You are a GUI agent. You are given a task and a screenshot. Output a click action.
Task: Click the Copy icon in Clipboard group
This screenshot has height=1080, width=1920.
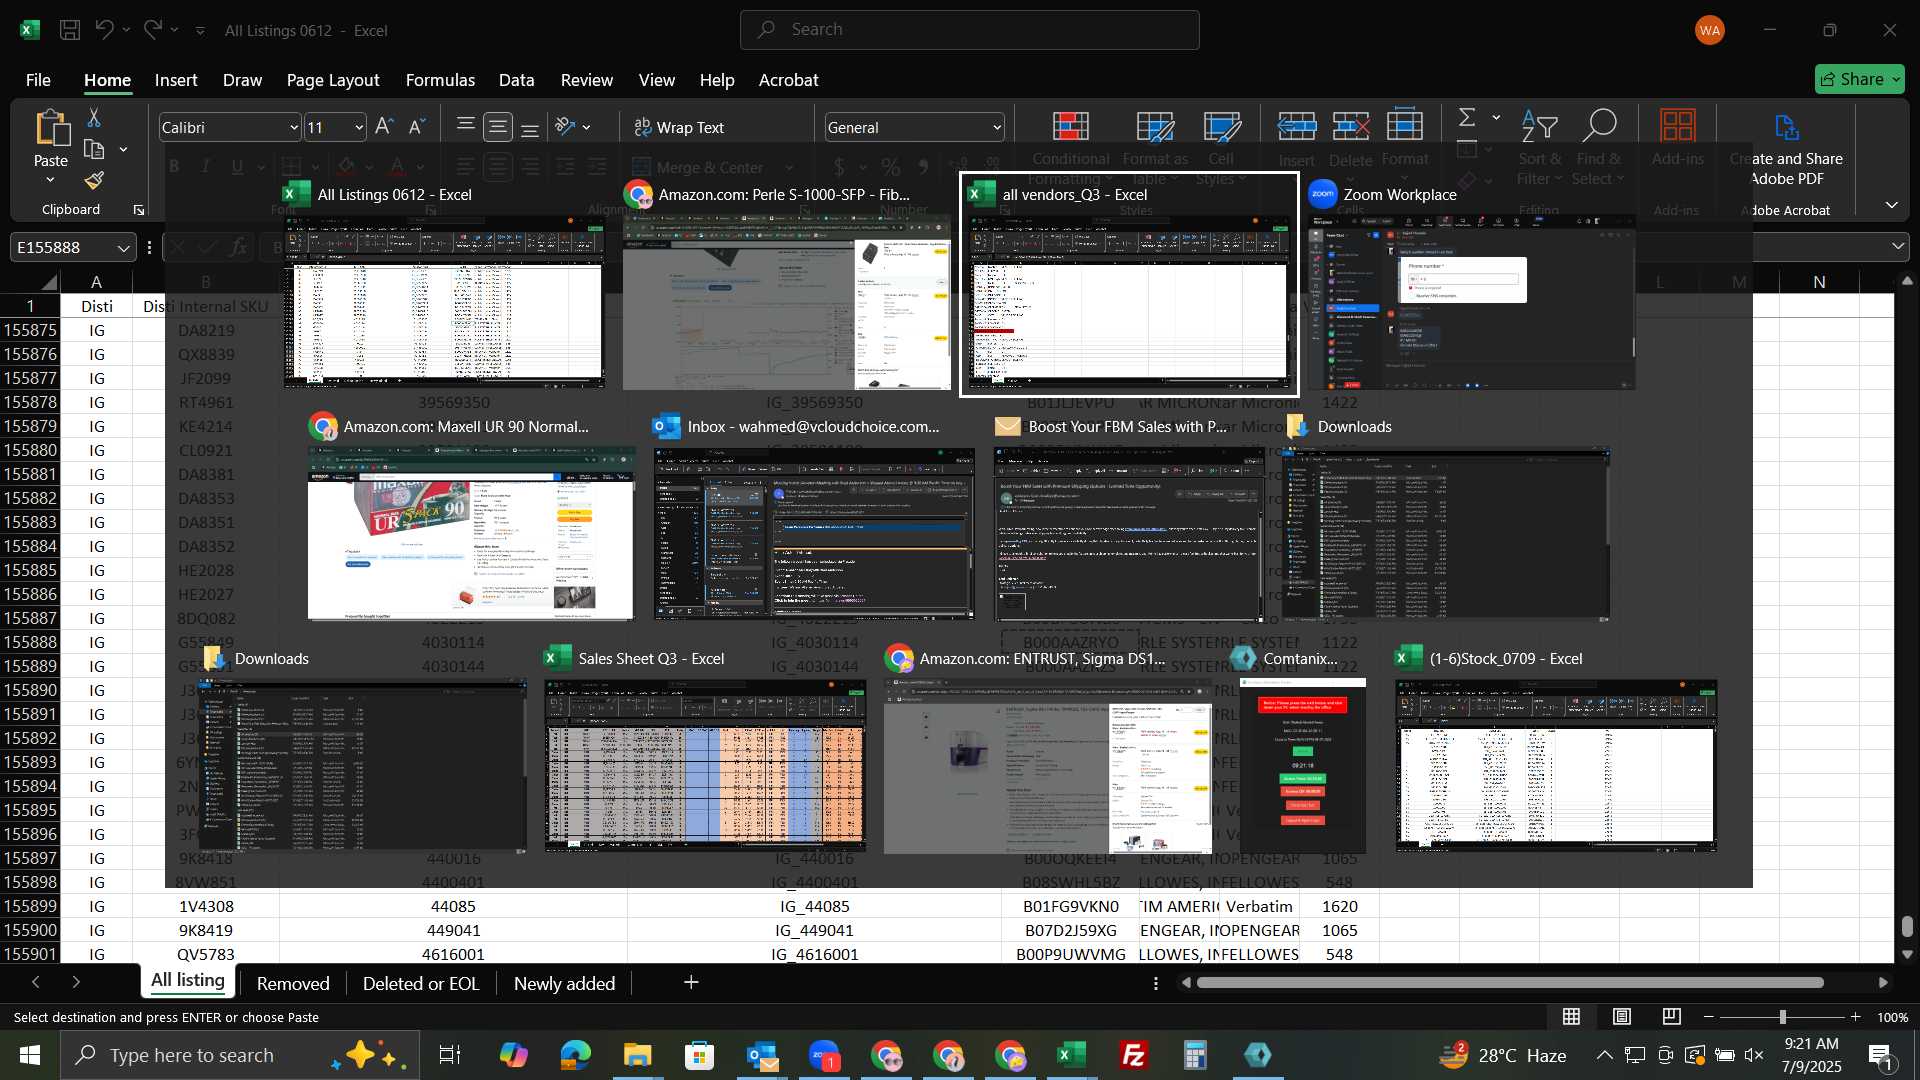click(95, 150)
